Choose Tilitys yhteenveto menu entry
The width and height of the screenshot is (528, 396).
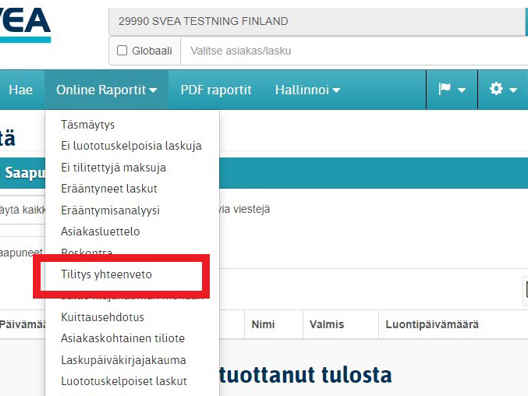[106, 274]
